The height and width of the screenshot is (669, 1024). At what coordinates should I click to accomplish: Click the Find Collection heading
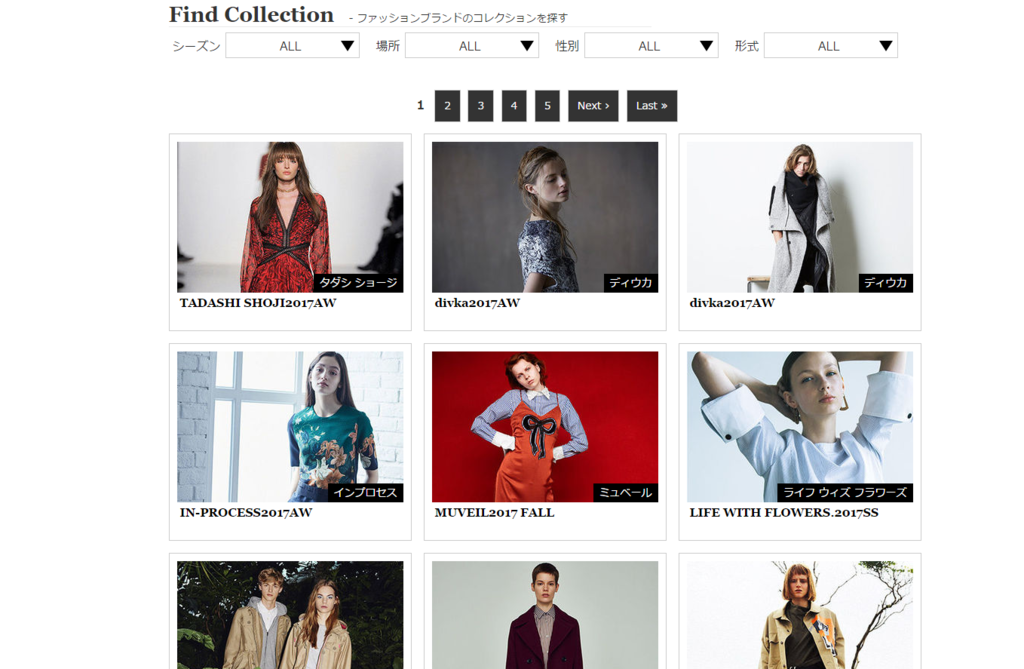click(x=251, y=14)
